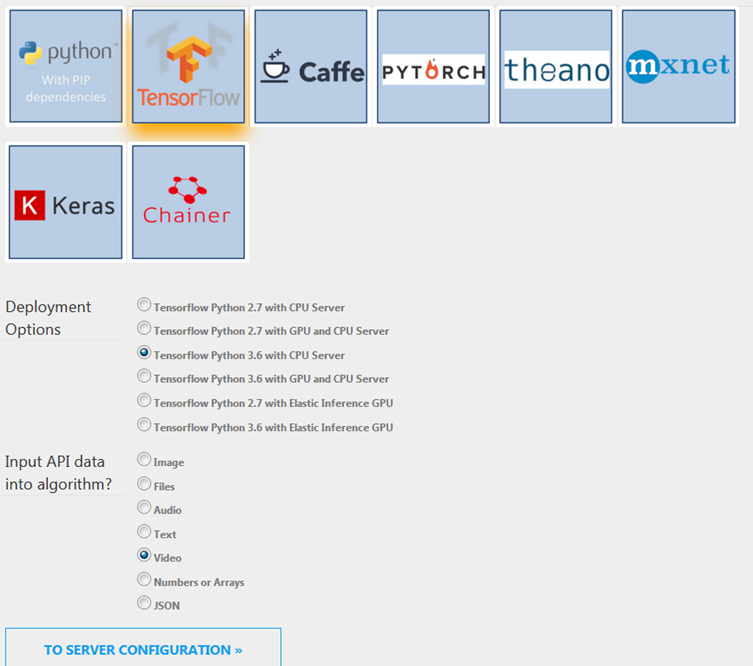Click TO SERVER CONFIGURATION button
753x666 pixels.
143,647
